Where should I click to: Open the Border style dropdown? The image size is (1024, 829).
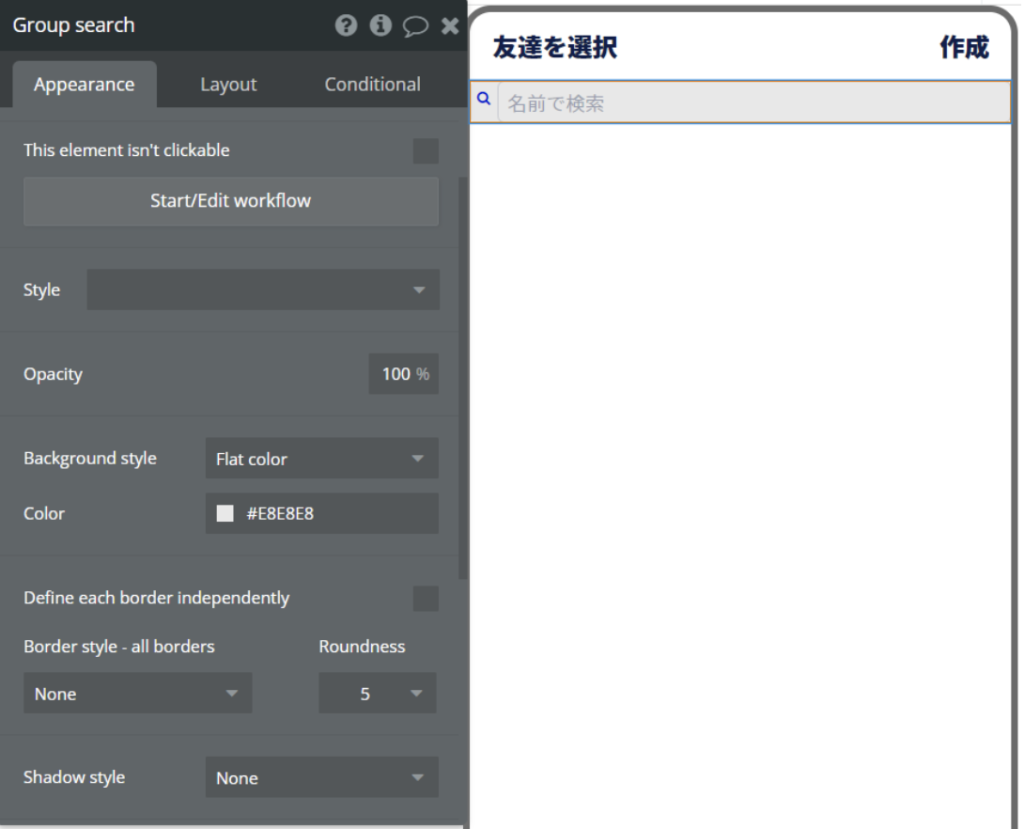pos(137,694)
